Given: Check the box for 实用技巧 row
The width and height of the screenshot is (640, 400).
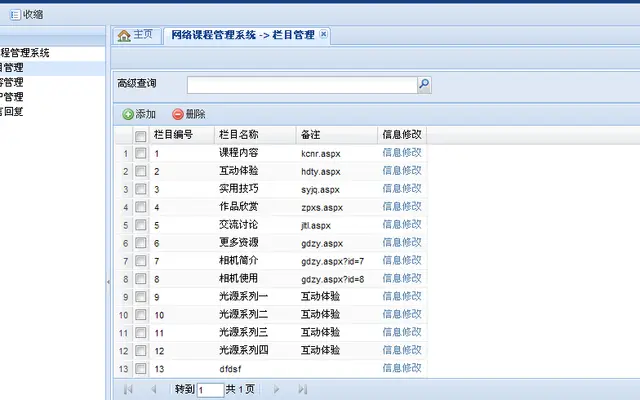Looking at the screenshot, I should [140, 189].
